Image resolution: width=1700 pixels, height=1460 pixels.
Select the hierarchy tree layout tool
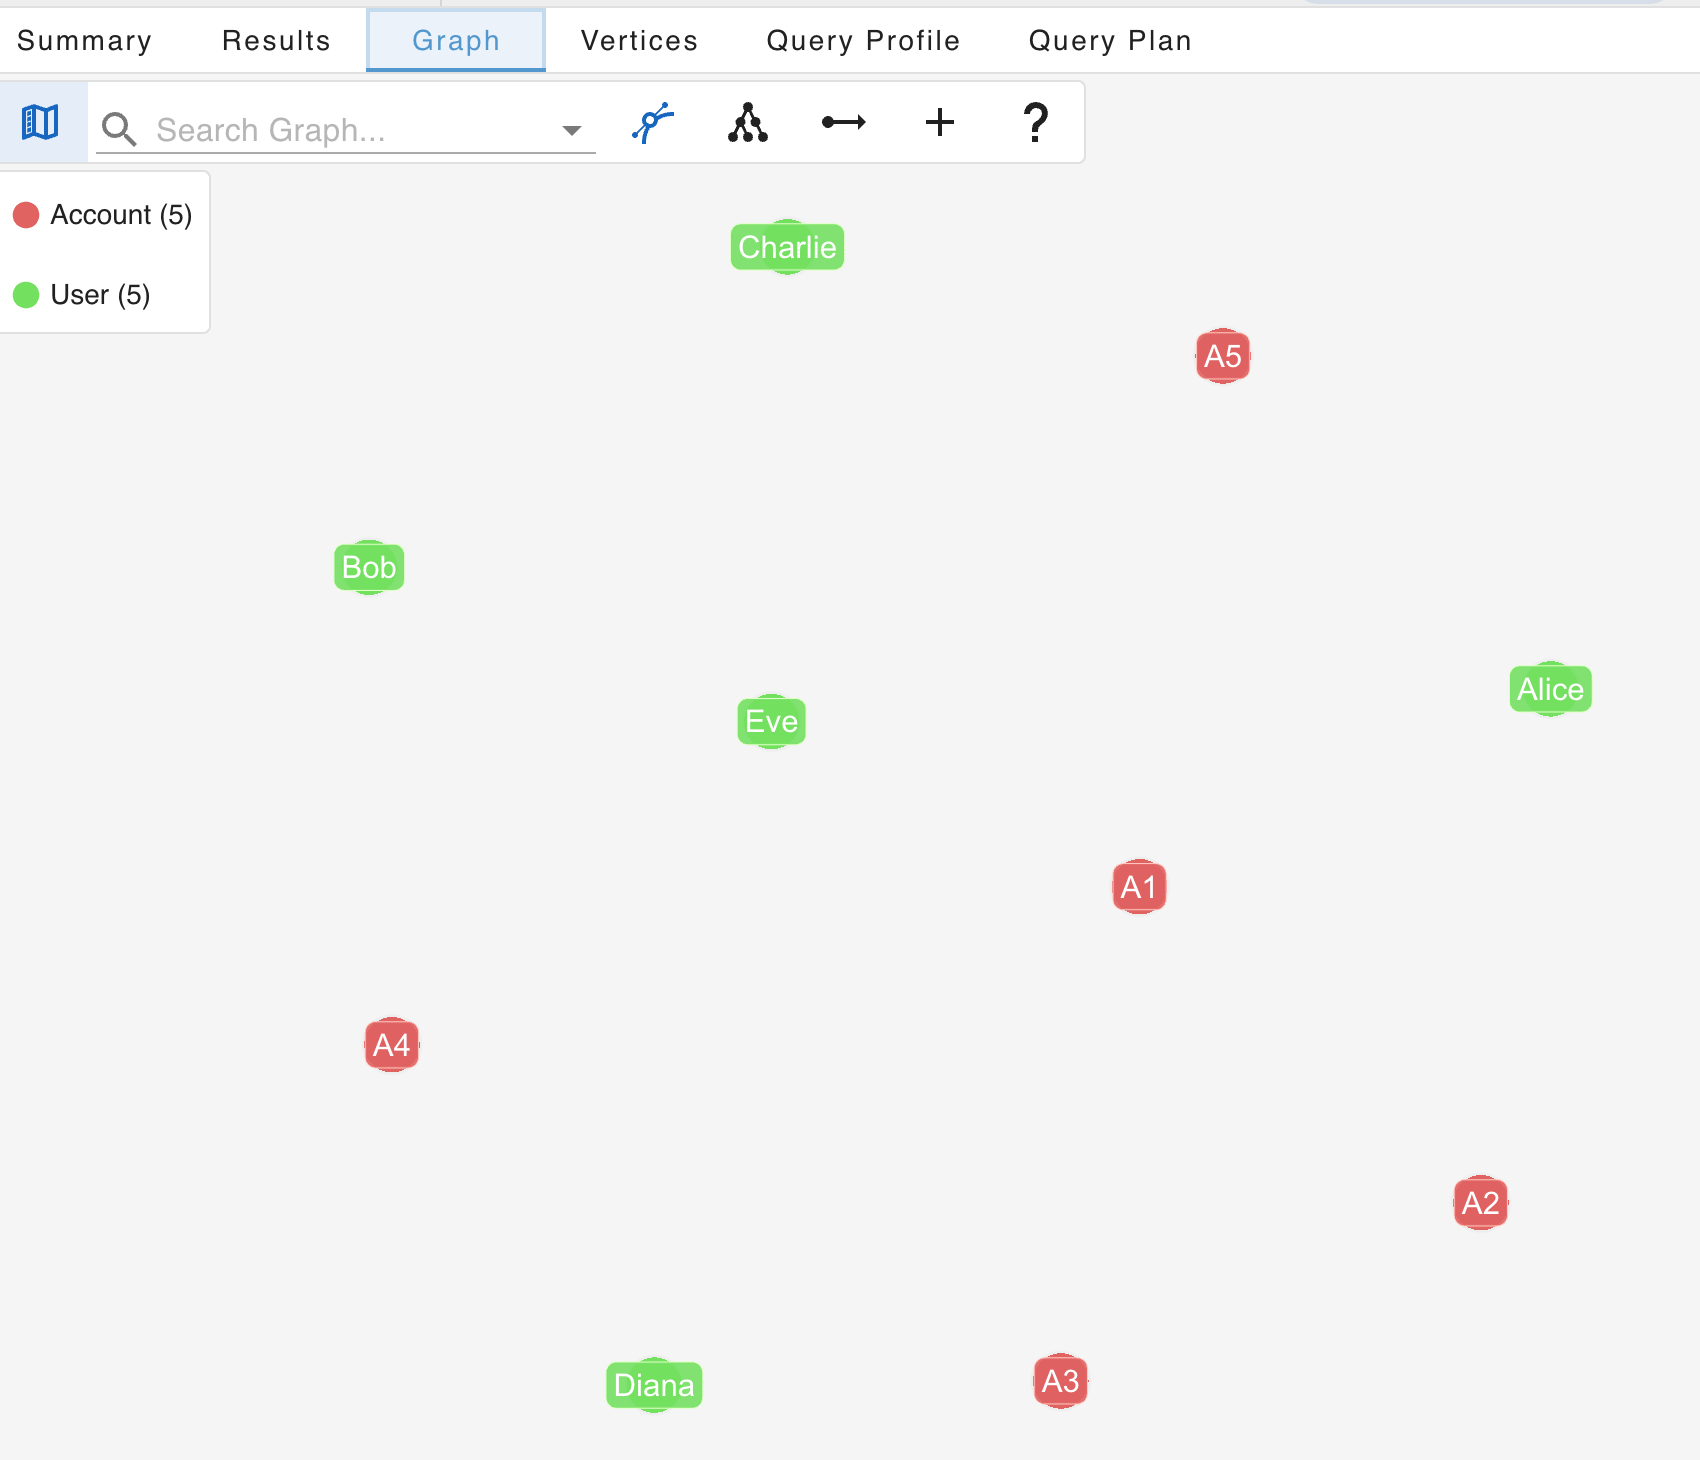click(747, 122)
